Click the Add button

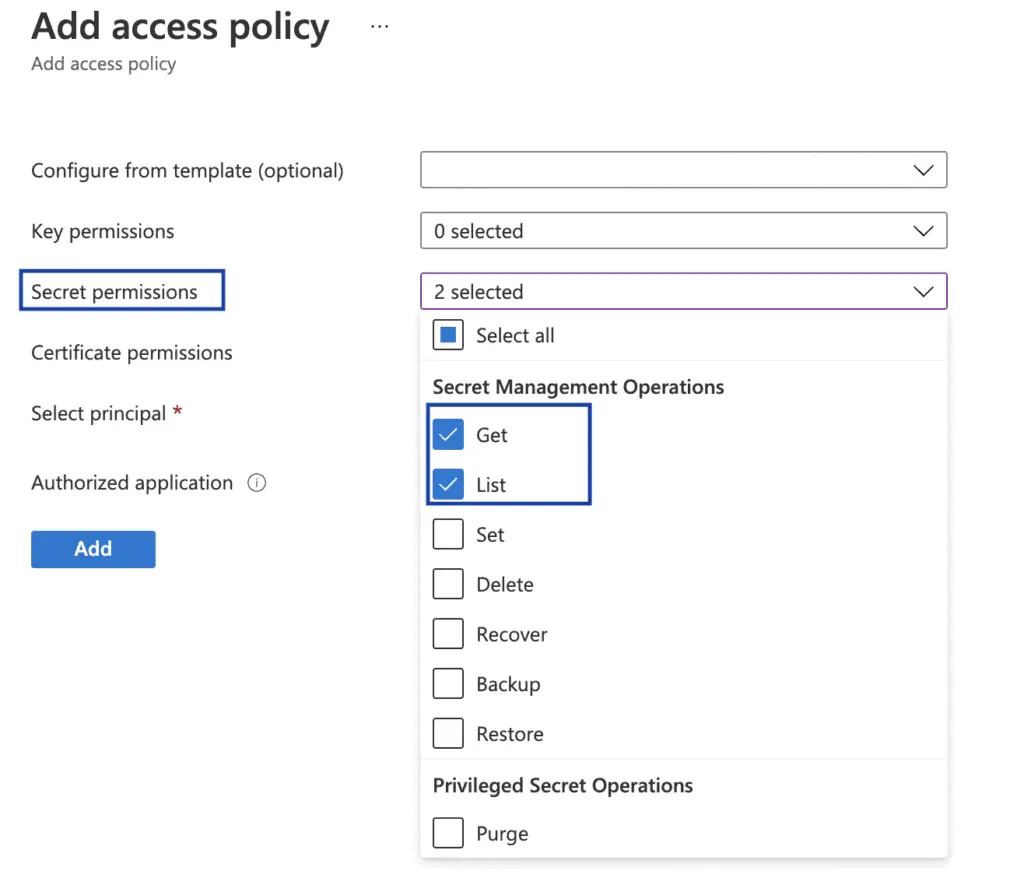tap(93, 549)
